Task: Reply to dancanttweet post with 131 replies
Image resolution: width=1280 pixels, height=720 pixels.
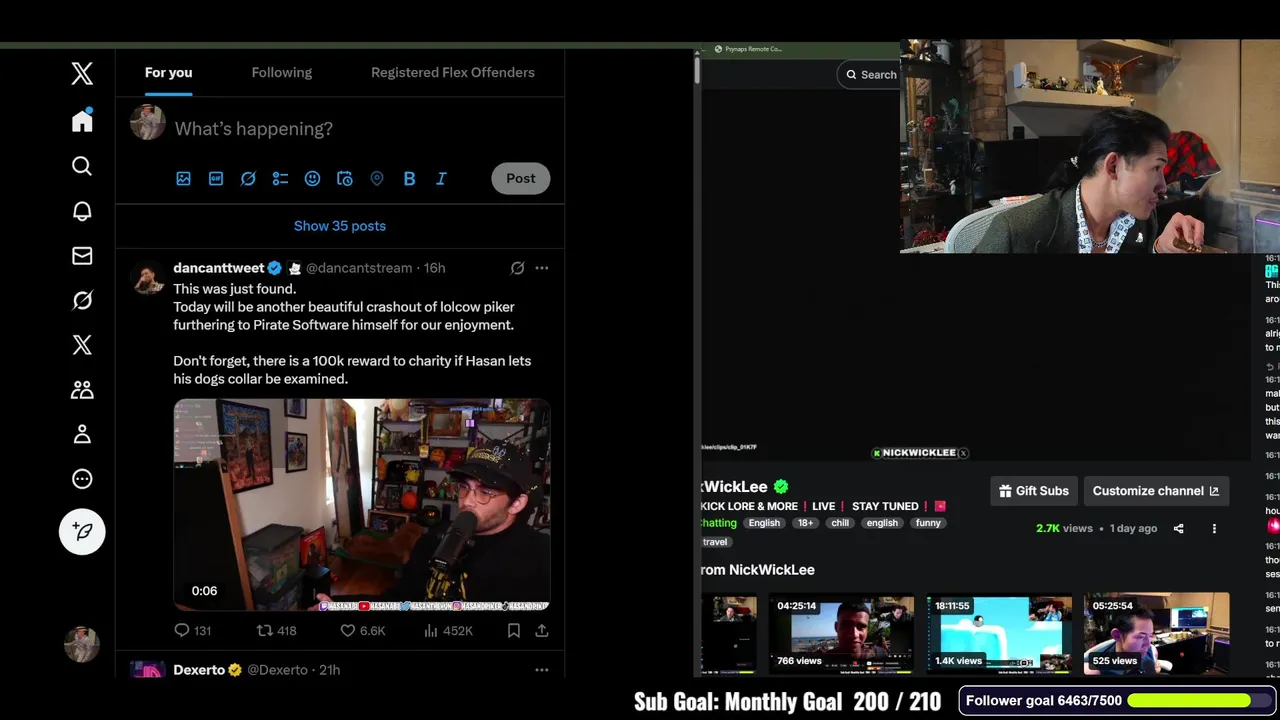Action: 193,631
